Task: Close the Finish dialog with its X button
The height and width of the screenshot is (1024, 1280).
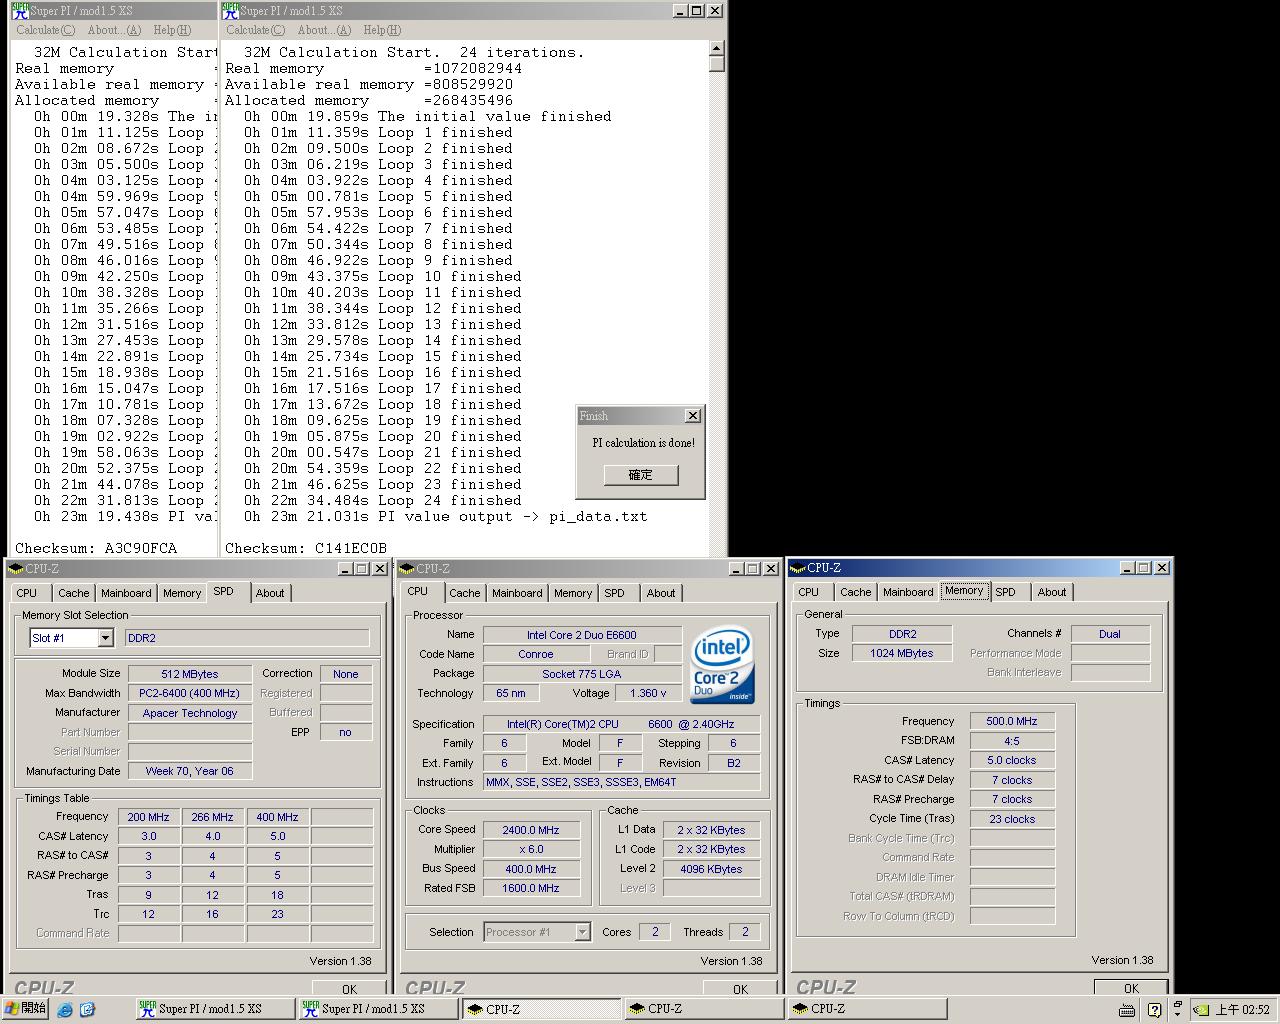Action: click(x=692, y=416)
